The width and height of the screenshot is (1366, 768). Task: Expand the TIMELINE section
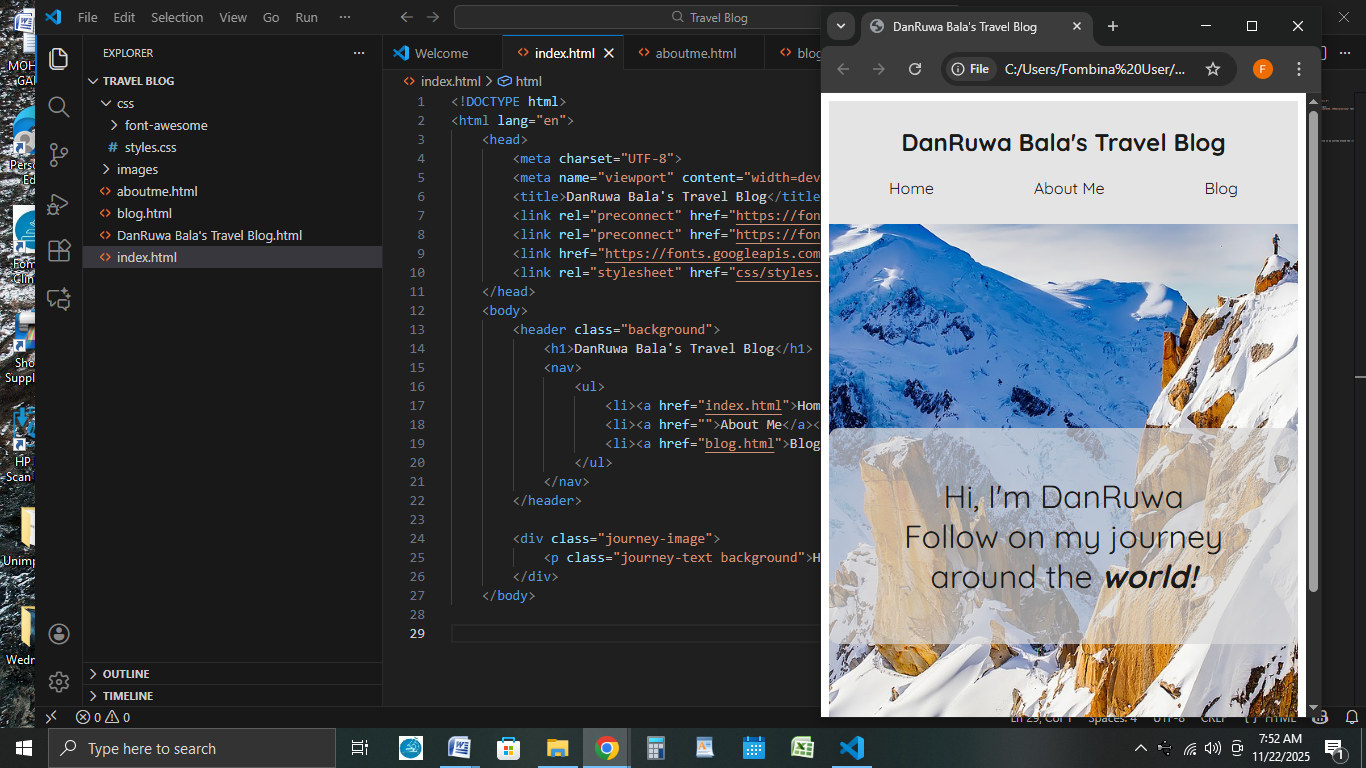(127, 696)
